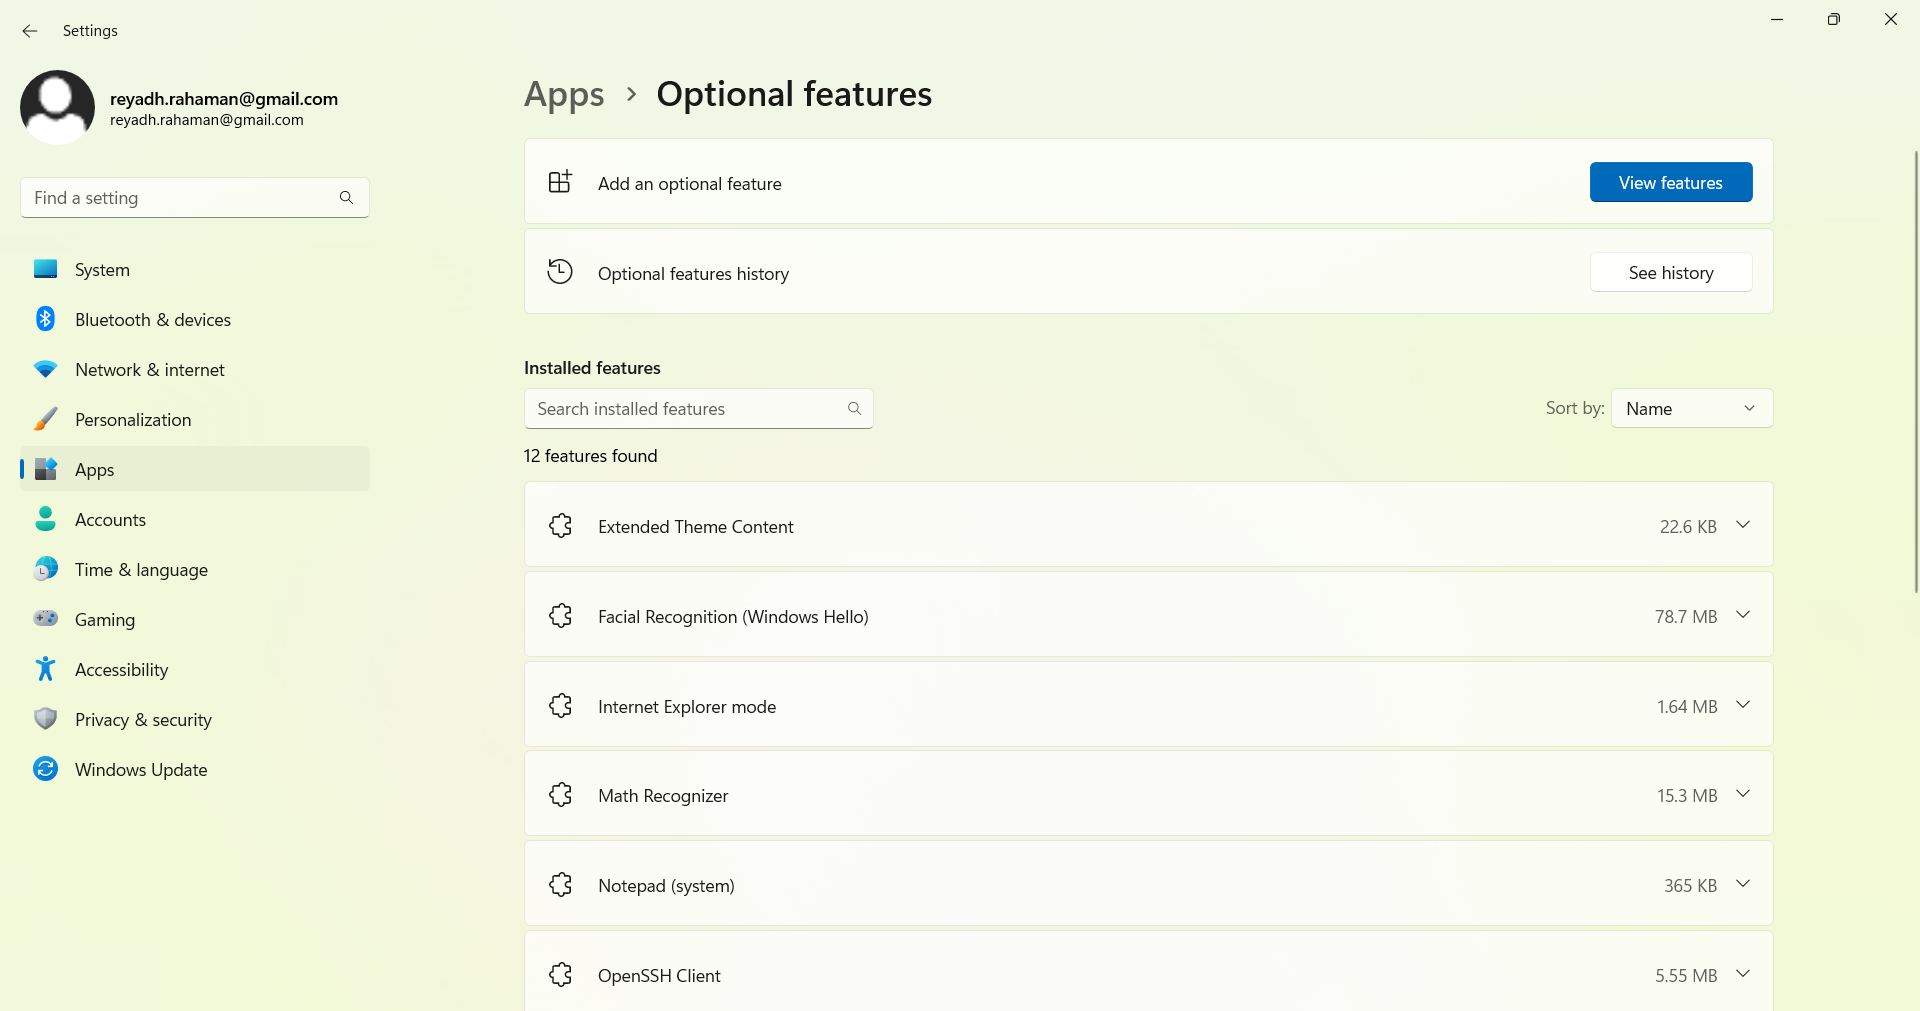Click the Privacy & security shield icon
Image resolution: width=1920 pixels, height=1011 pixels.
pos(45,719)
